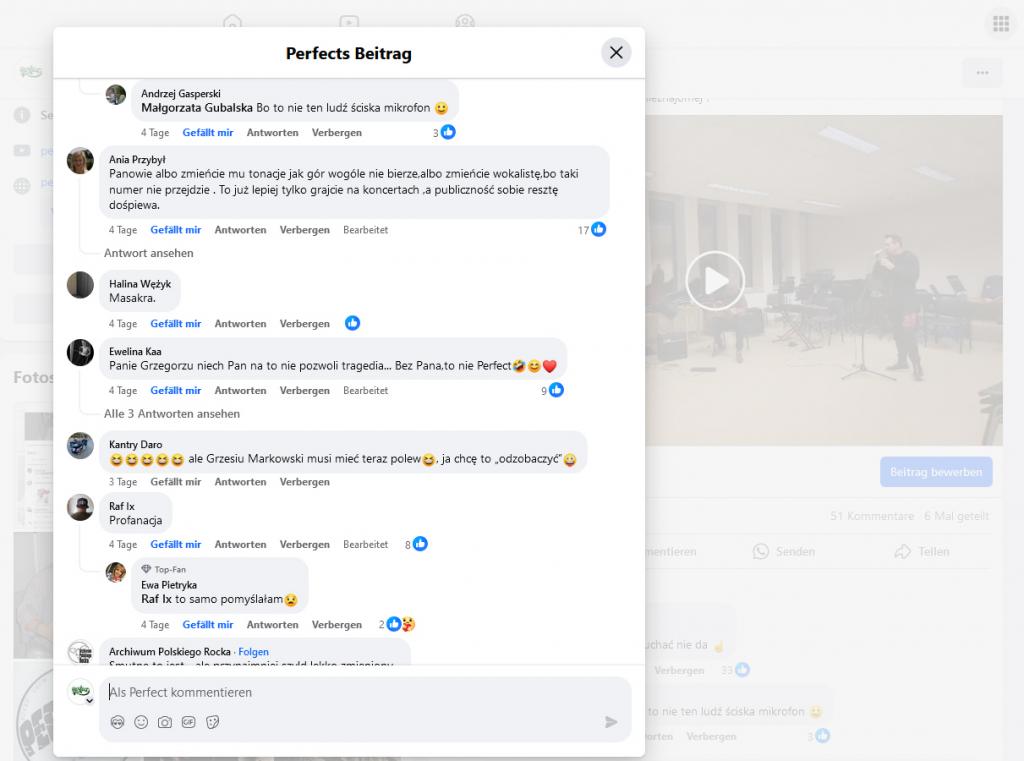This screenshot has height=761, width=1024.
Task: Open the '51 Kommentare' count on the post
Action: click(872, 516)
